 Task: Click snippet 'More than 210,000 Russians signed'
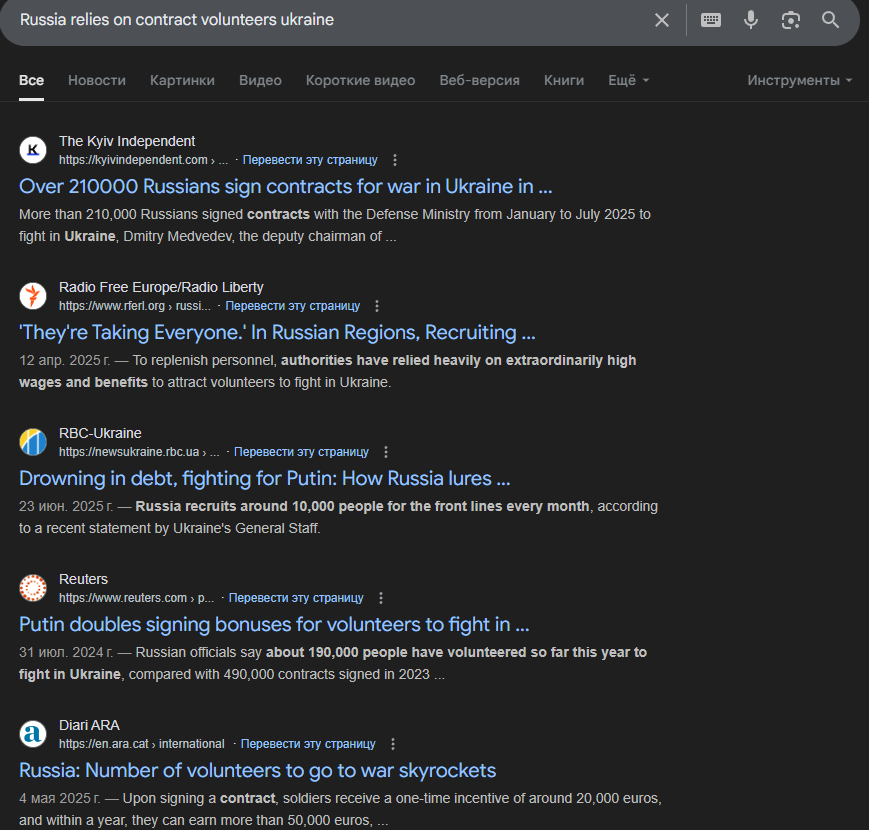tap(335, 226)
